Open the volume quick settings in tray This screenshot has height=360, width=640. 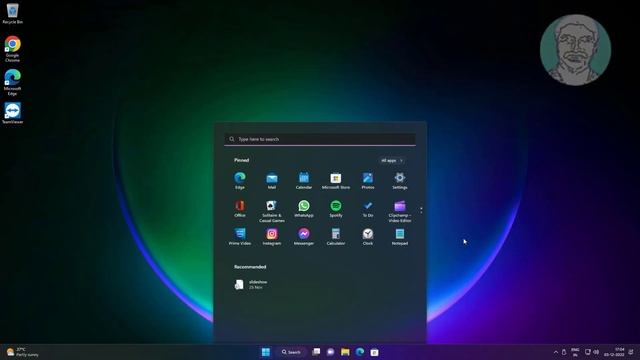click(596, 352)
